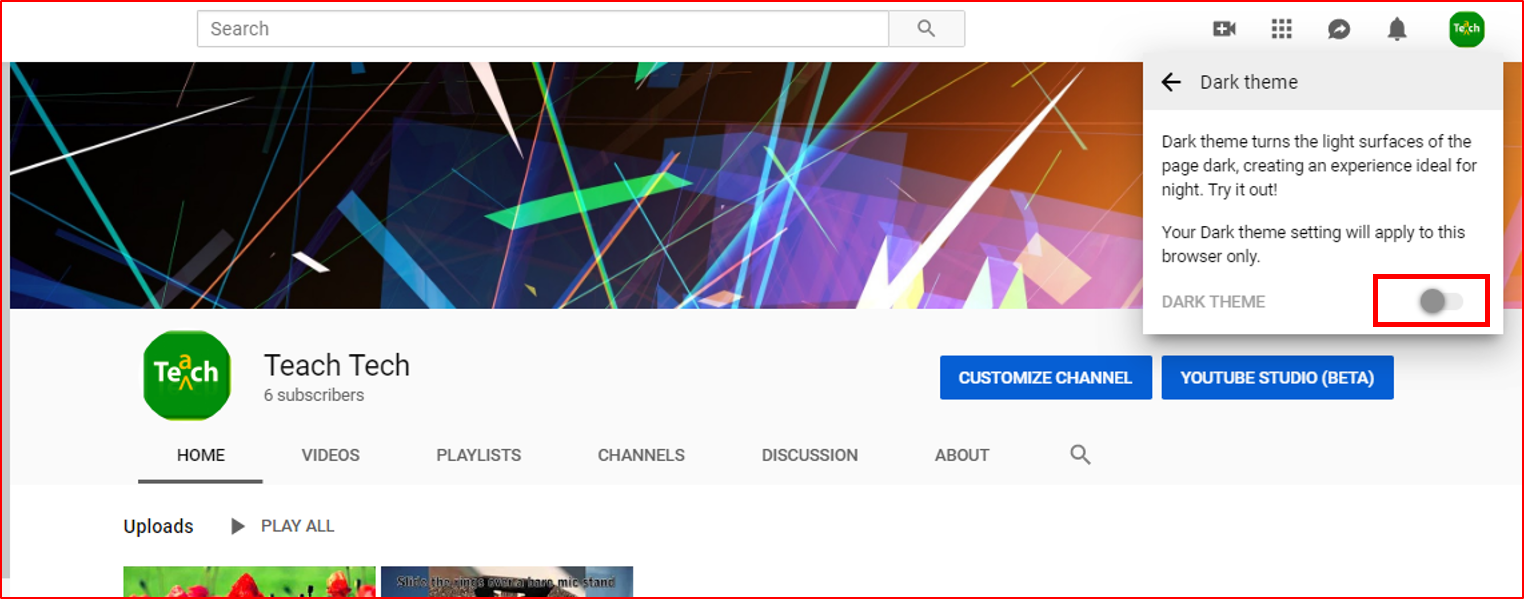Open the channel search icon
The image size is (1524, 599).
pos(1080,455)
